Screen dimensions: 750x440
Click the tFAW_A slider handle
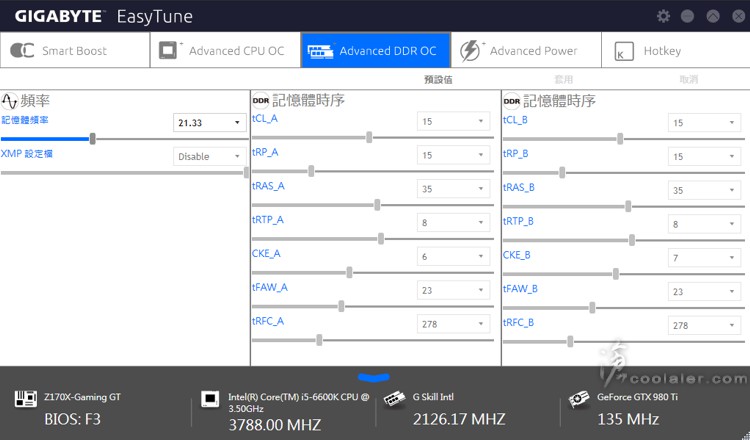click(x=341, y=307)
